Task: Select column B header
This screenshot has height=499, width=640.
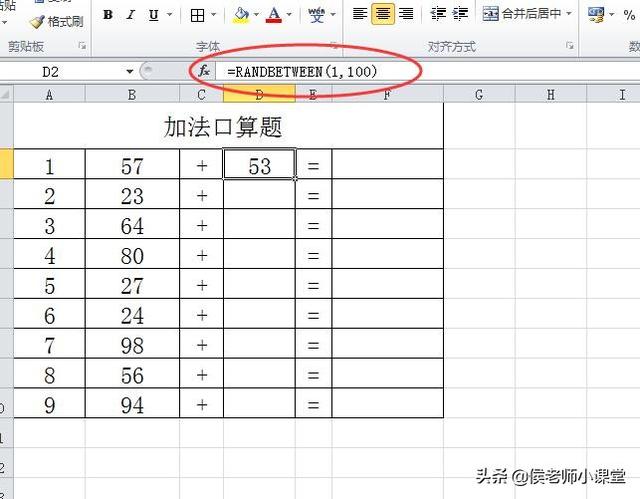Action: (x=132, y=95)
